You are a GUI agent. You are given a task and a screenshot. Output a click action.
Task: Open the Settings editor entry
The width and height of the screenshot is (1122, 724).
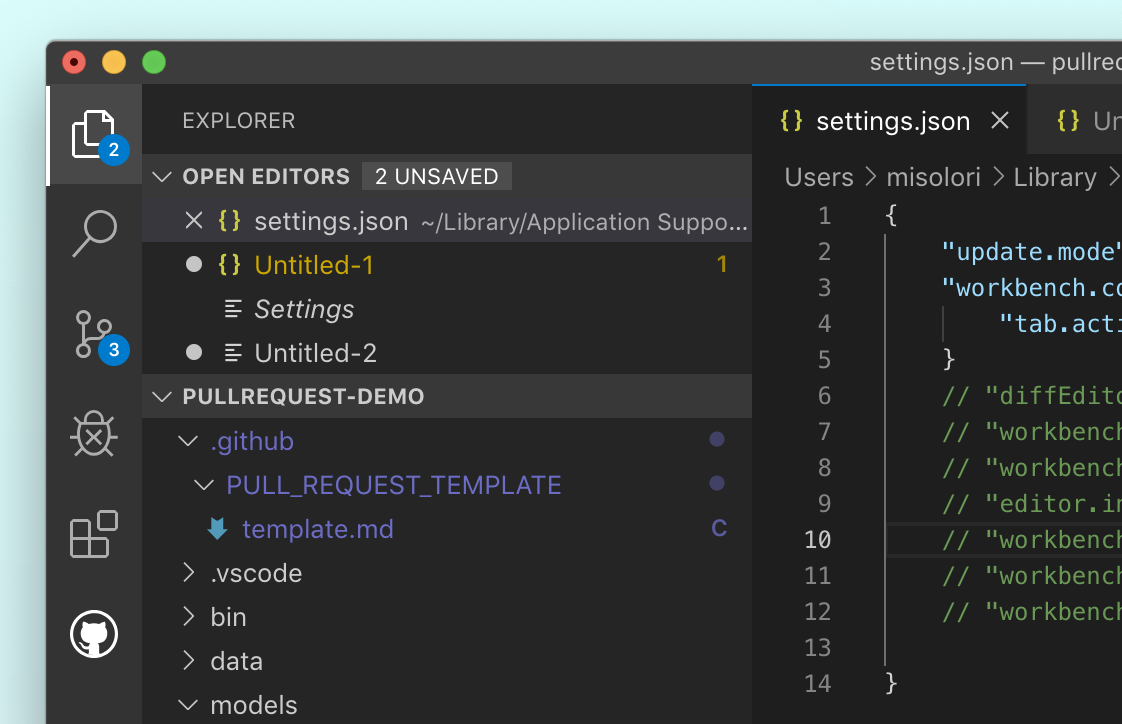click(447, 309)
